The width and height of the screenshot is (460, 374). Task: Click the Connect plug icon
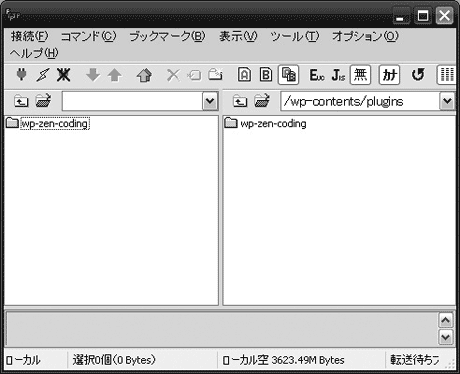coord(22,74)
